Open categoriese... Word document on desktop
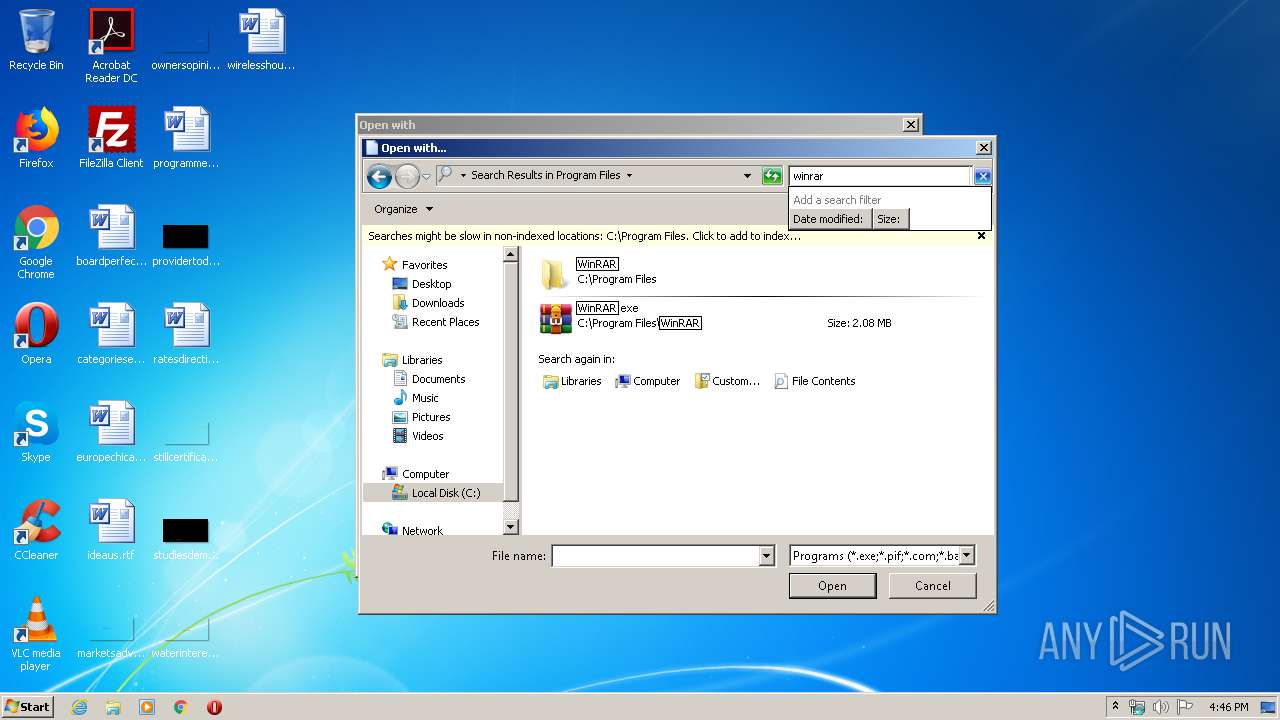The height and width of the screenshot is (720, 1280). point(111,334)
